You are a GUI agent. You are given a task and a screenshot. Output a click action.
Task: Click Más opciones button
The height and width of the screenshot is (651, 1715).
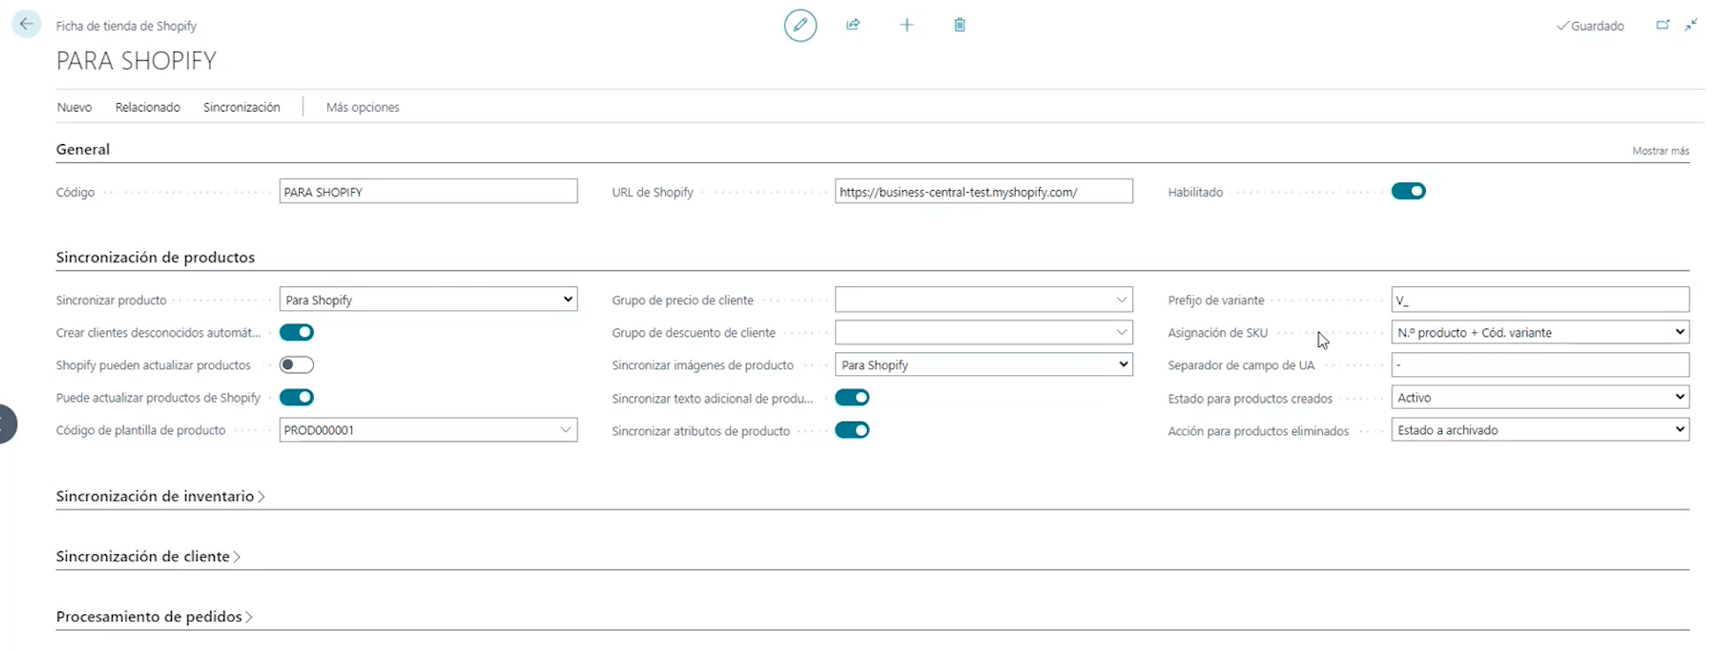[x=362, y=107]
